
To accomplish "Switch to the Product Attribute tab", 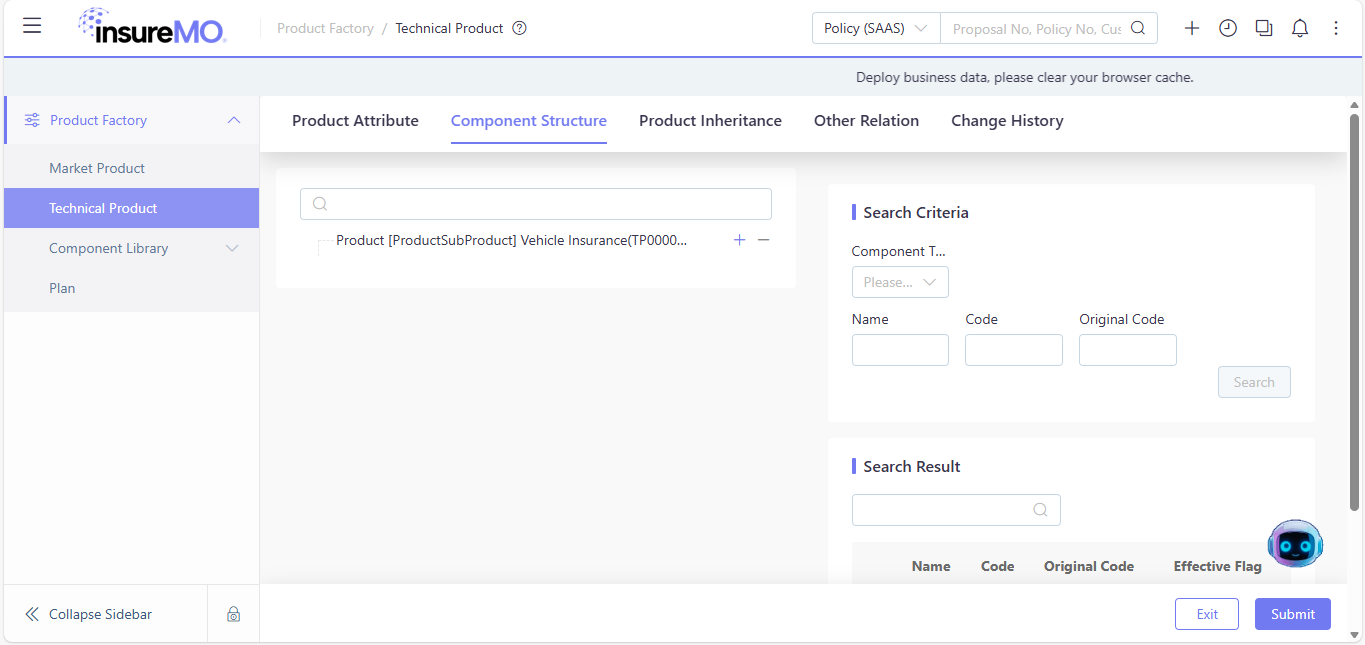I will point(355,121).
